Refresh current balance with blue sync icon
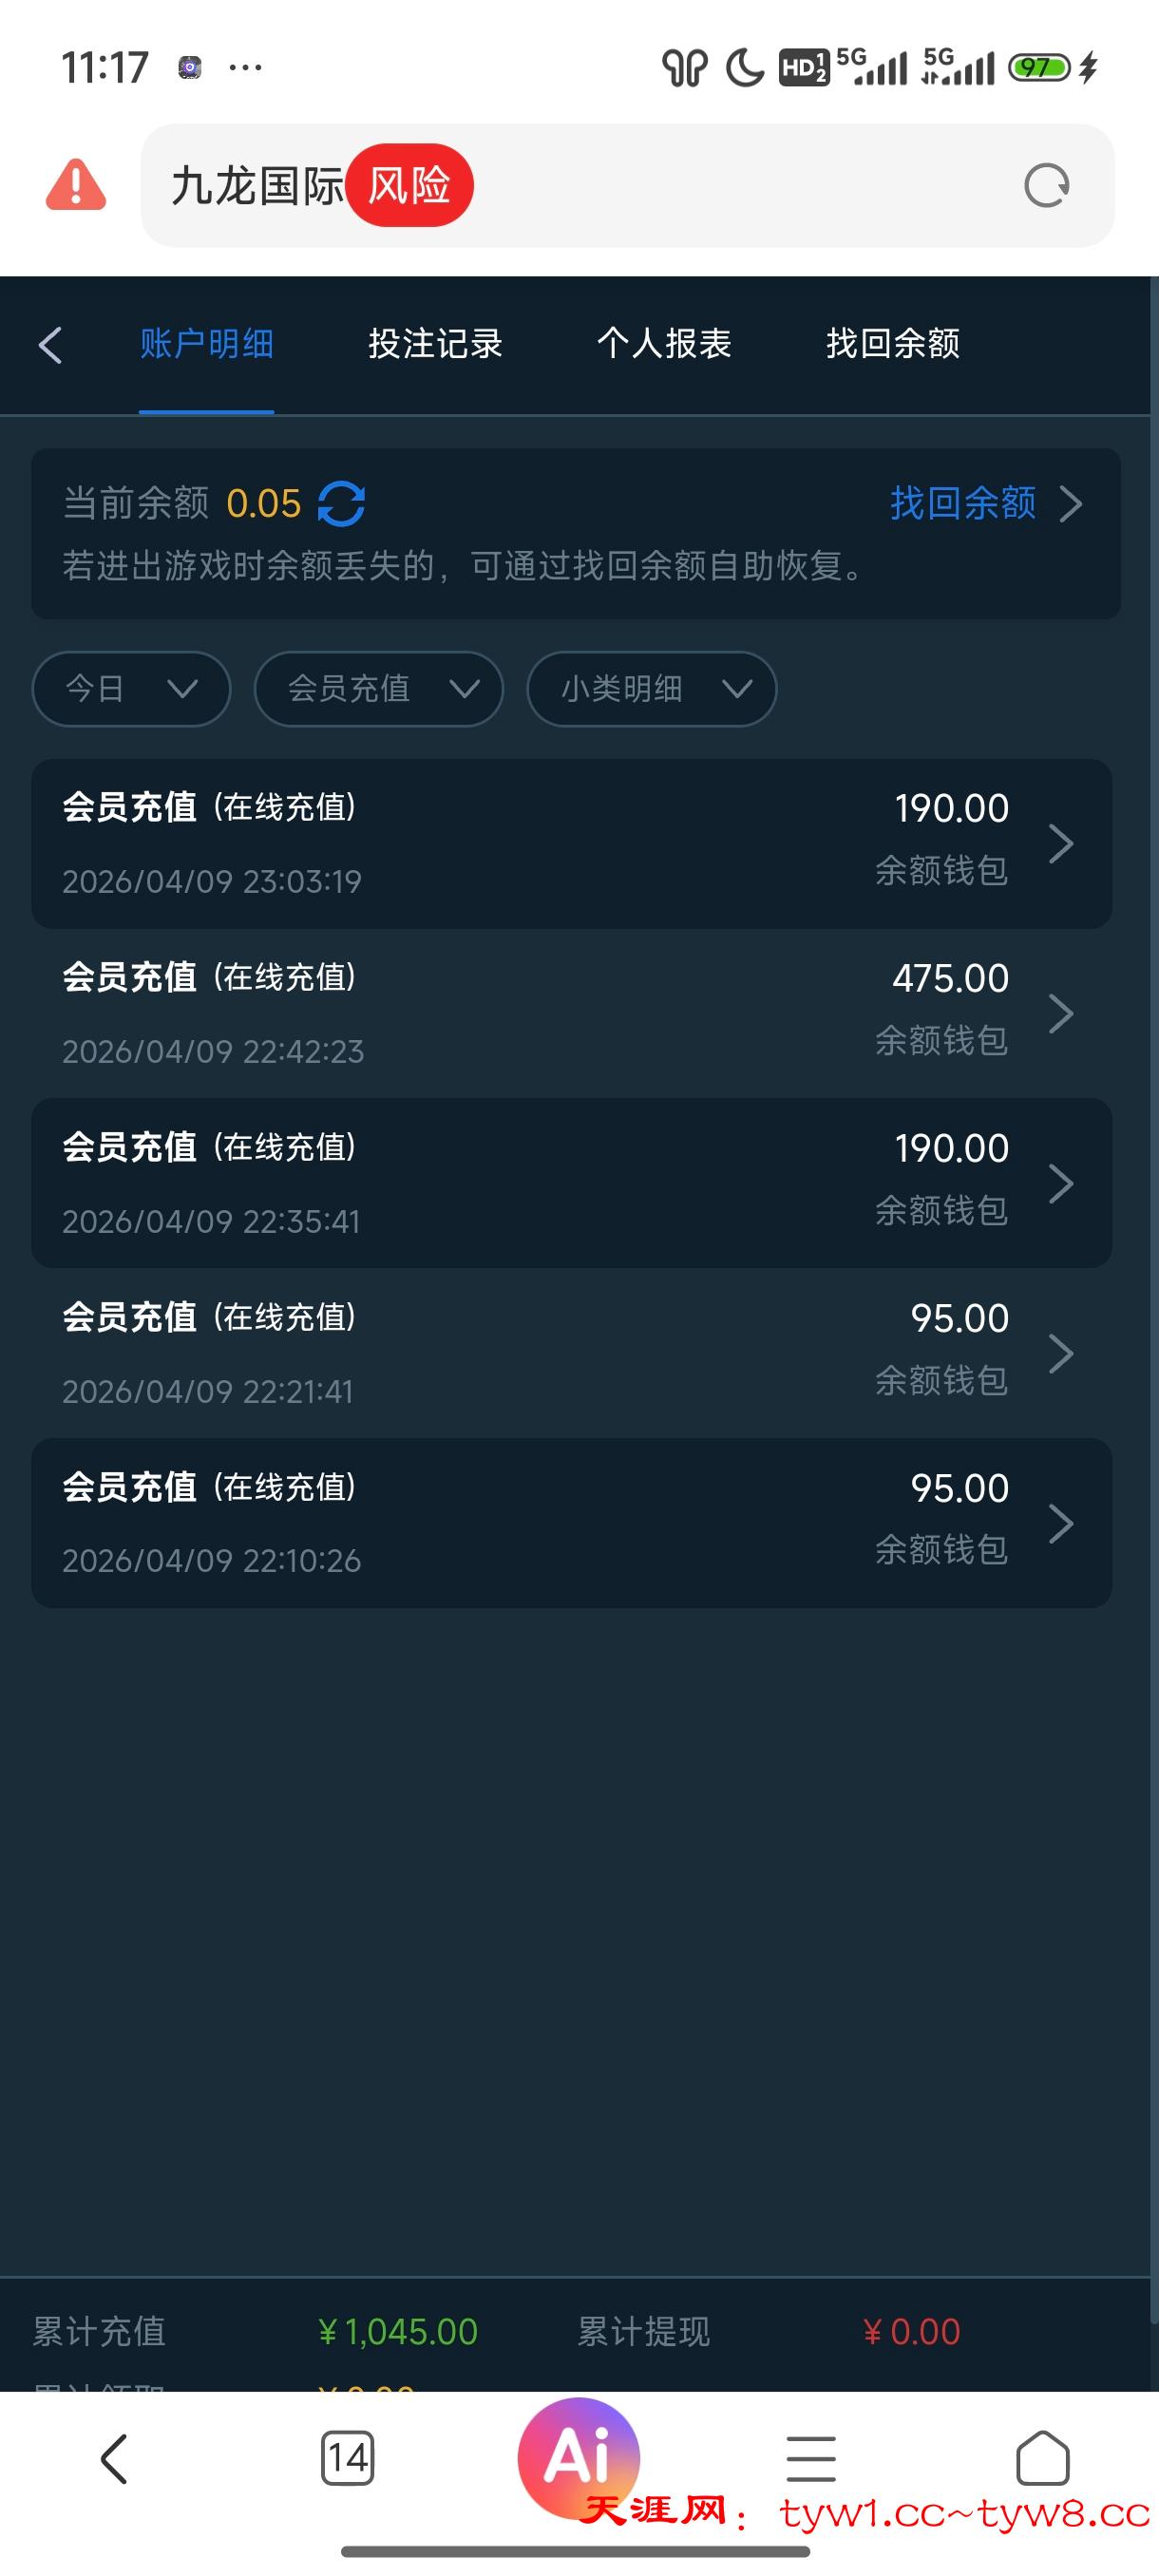Image resolution: width=1159 pixels, height=2576 pixels. coord(341,503)
